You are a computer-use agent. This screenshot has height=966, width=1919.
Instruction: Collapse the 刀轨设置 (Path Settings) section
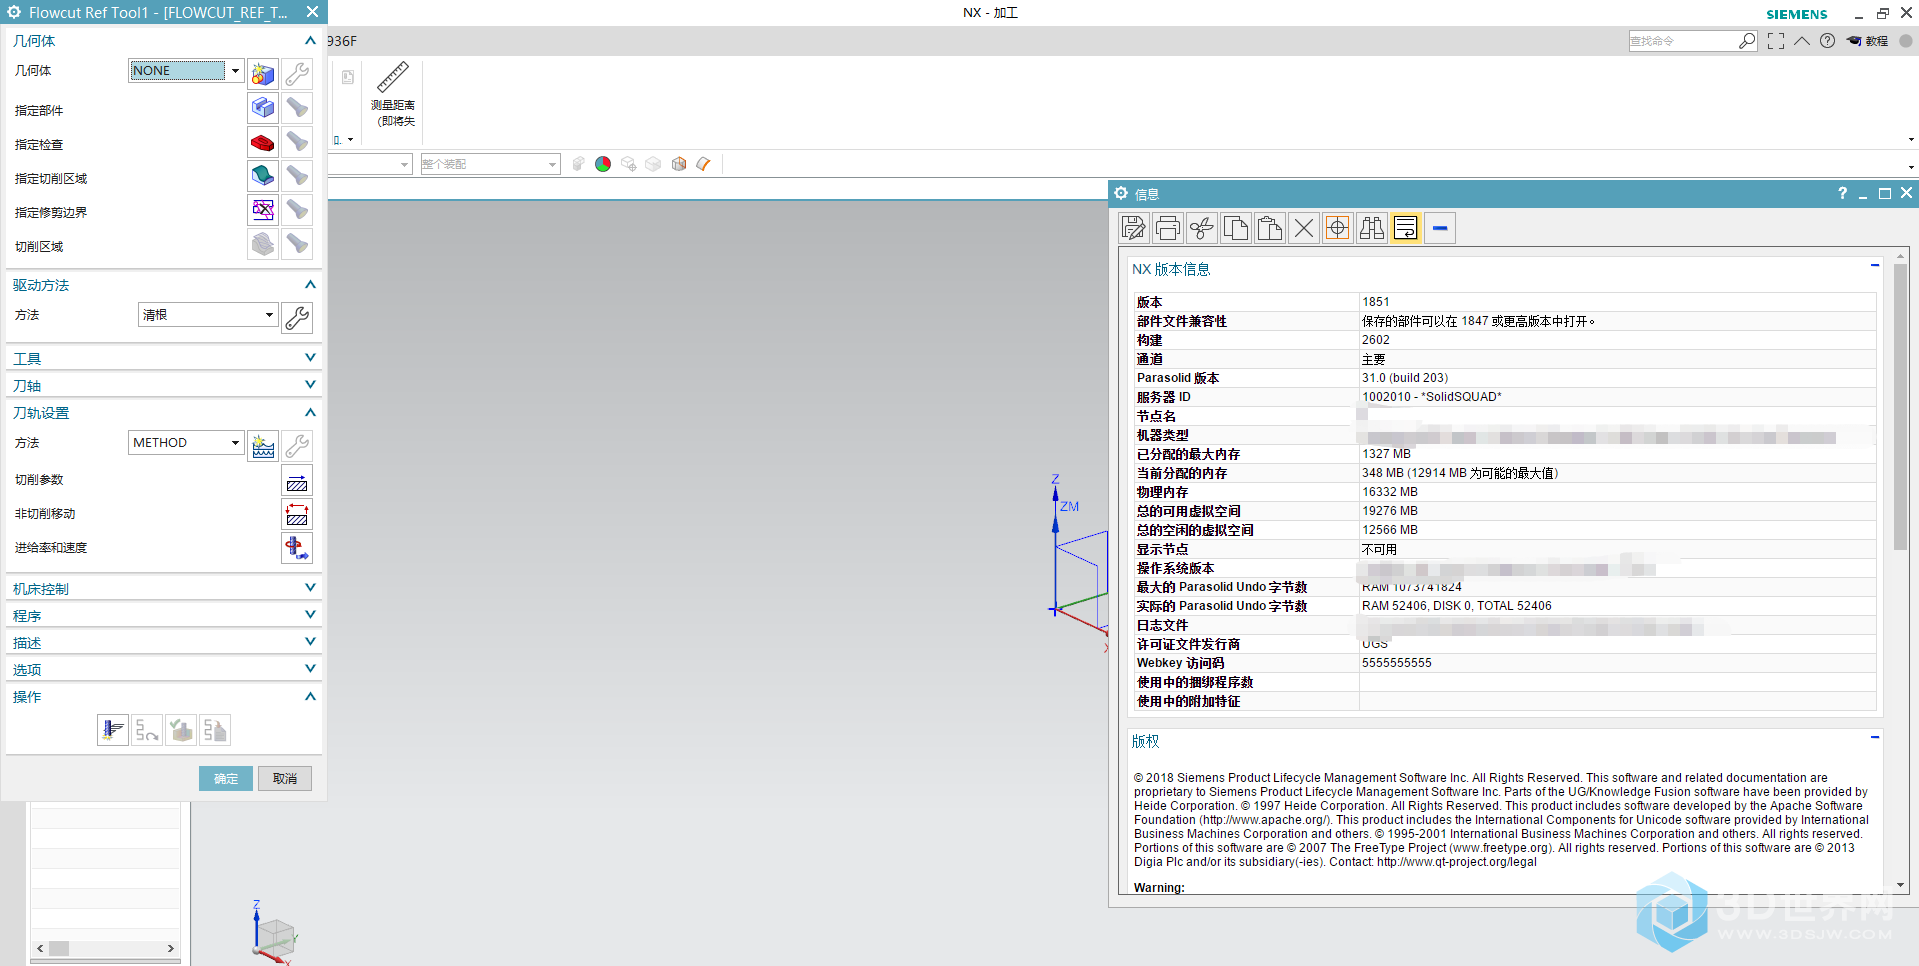coord(310,413)
